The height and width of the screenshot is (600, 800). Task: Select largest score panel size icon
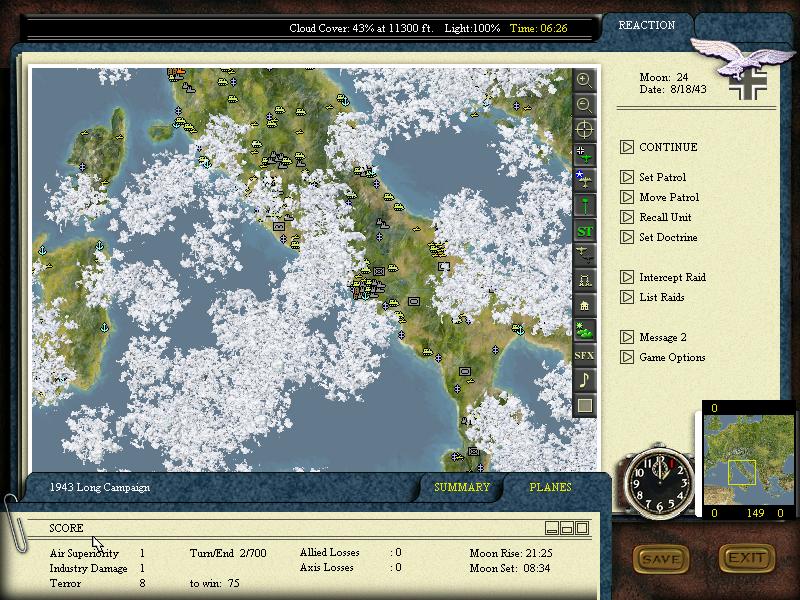coord(582,528)
